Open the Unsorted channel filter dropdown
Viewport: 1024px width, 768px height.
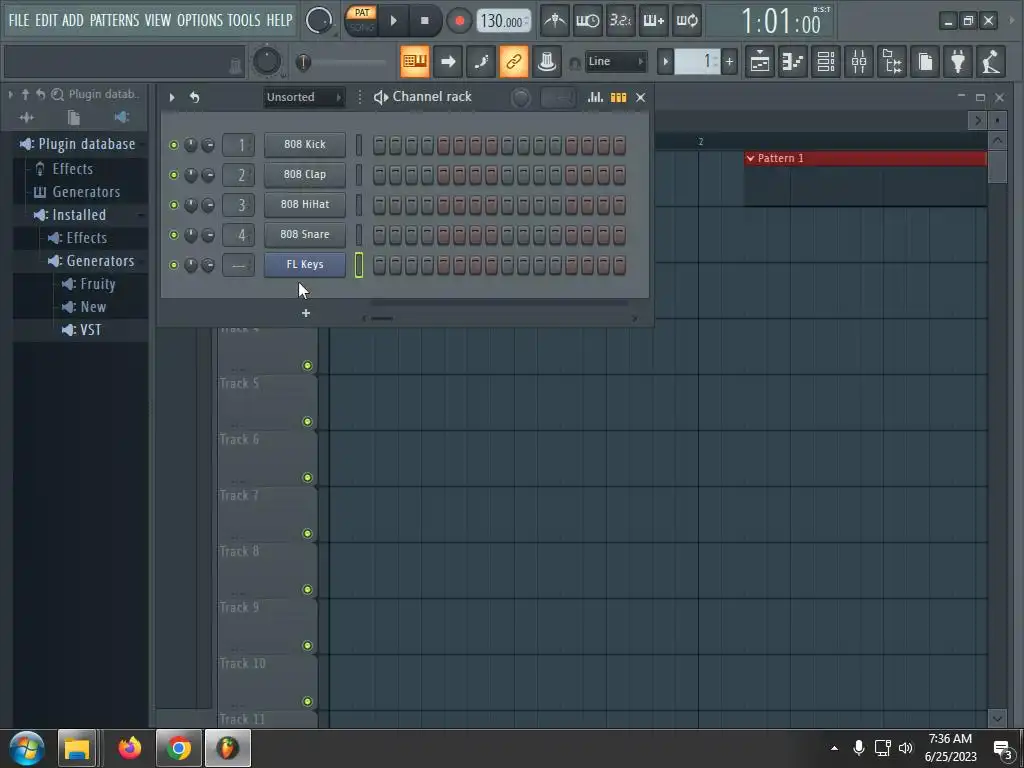coord(304,97)
